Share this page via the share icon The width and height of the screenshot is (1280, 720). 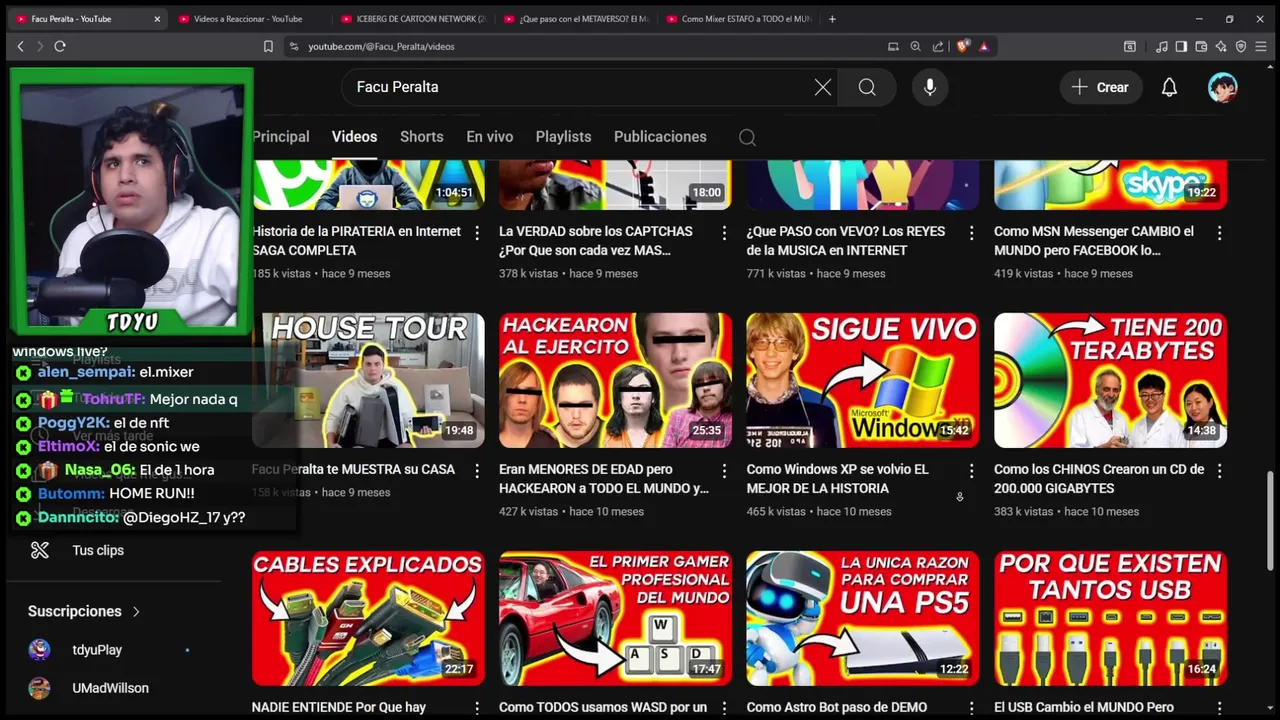pos(937,46)
